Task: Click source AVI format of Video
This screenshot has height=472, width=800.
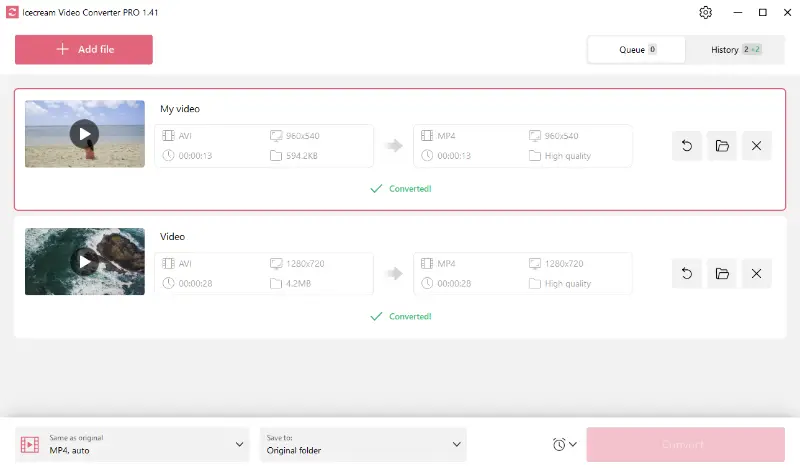Action: (x=185, y=263)
